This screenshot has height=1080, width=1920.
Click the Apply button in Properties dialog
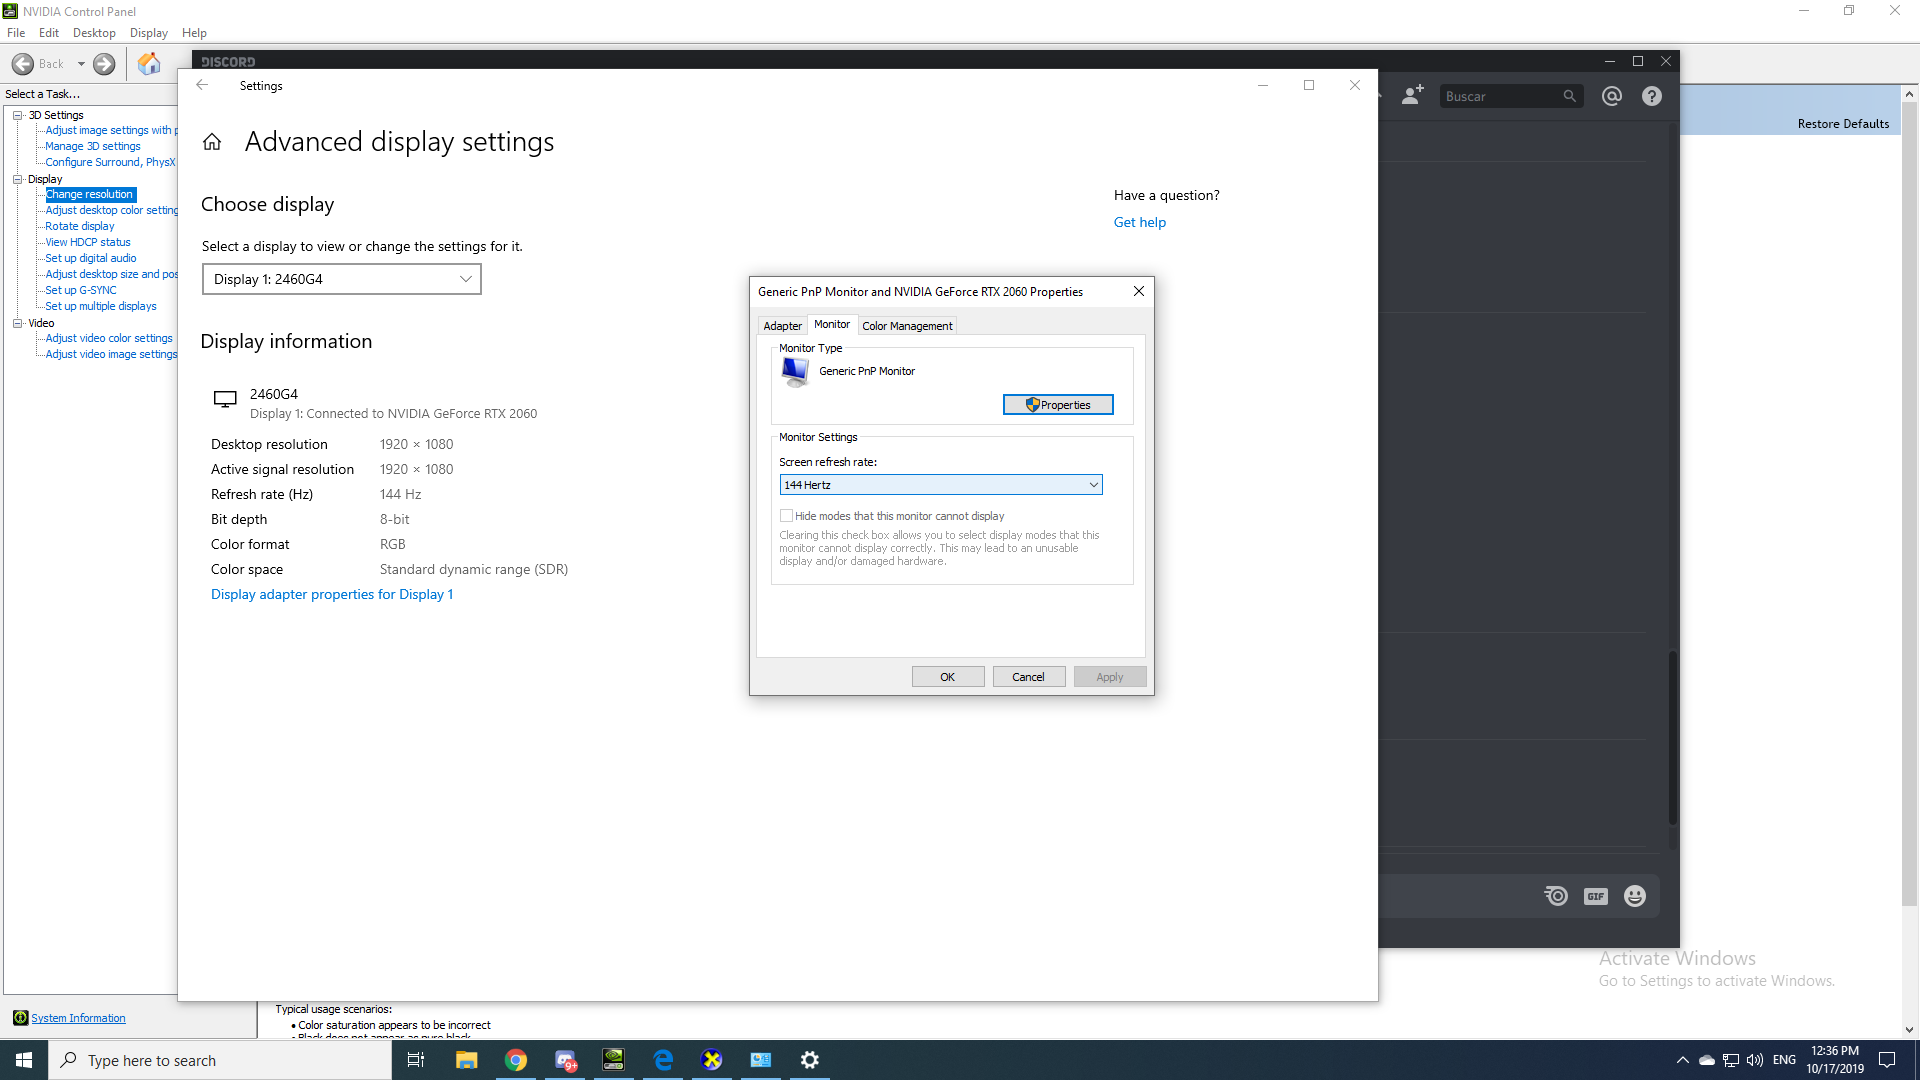point(1110,677)
